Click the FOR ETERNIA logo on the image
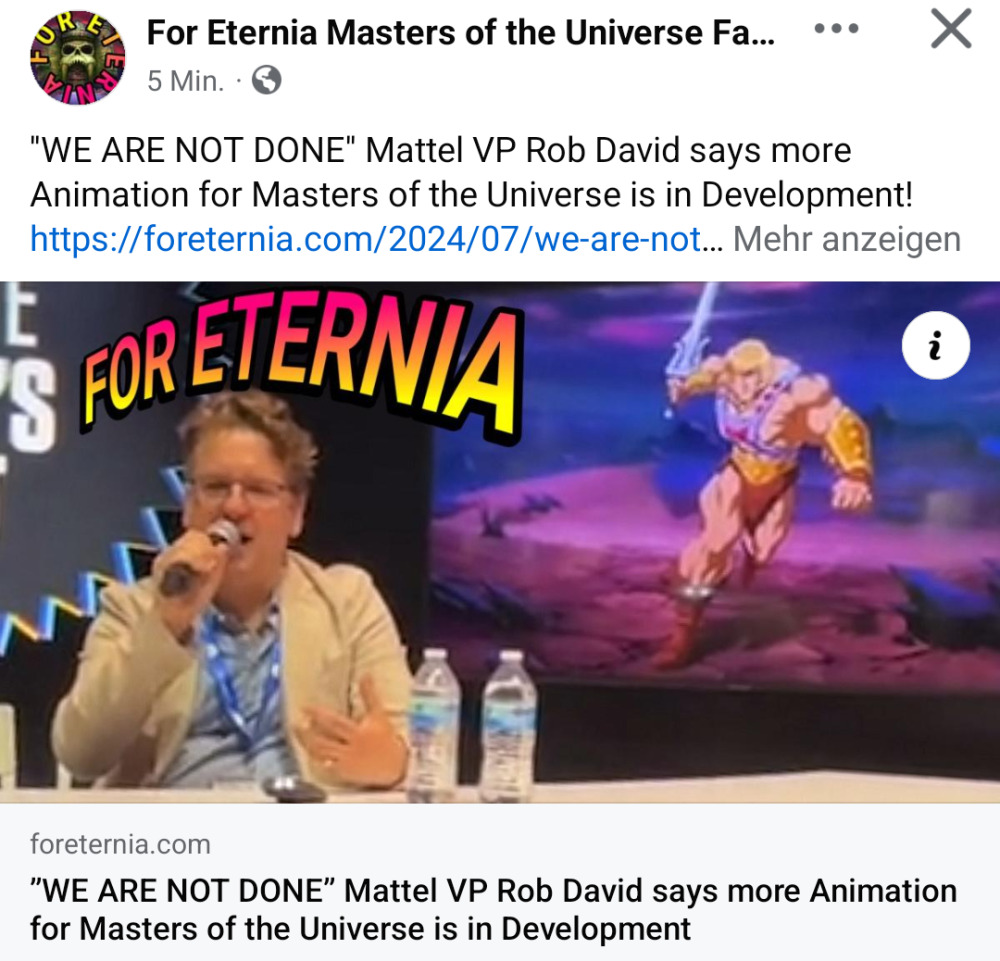 click(300, 363)
